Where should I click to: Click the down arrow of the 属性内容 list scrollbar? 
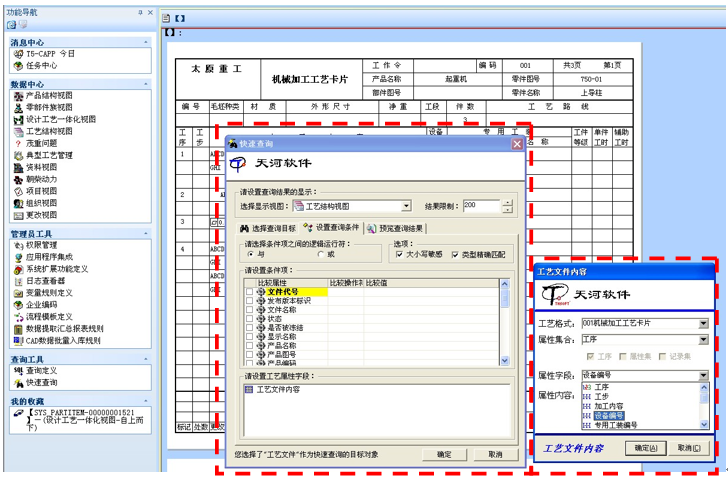pyautogui.click(x=704, y=424)
